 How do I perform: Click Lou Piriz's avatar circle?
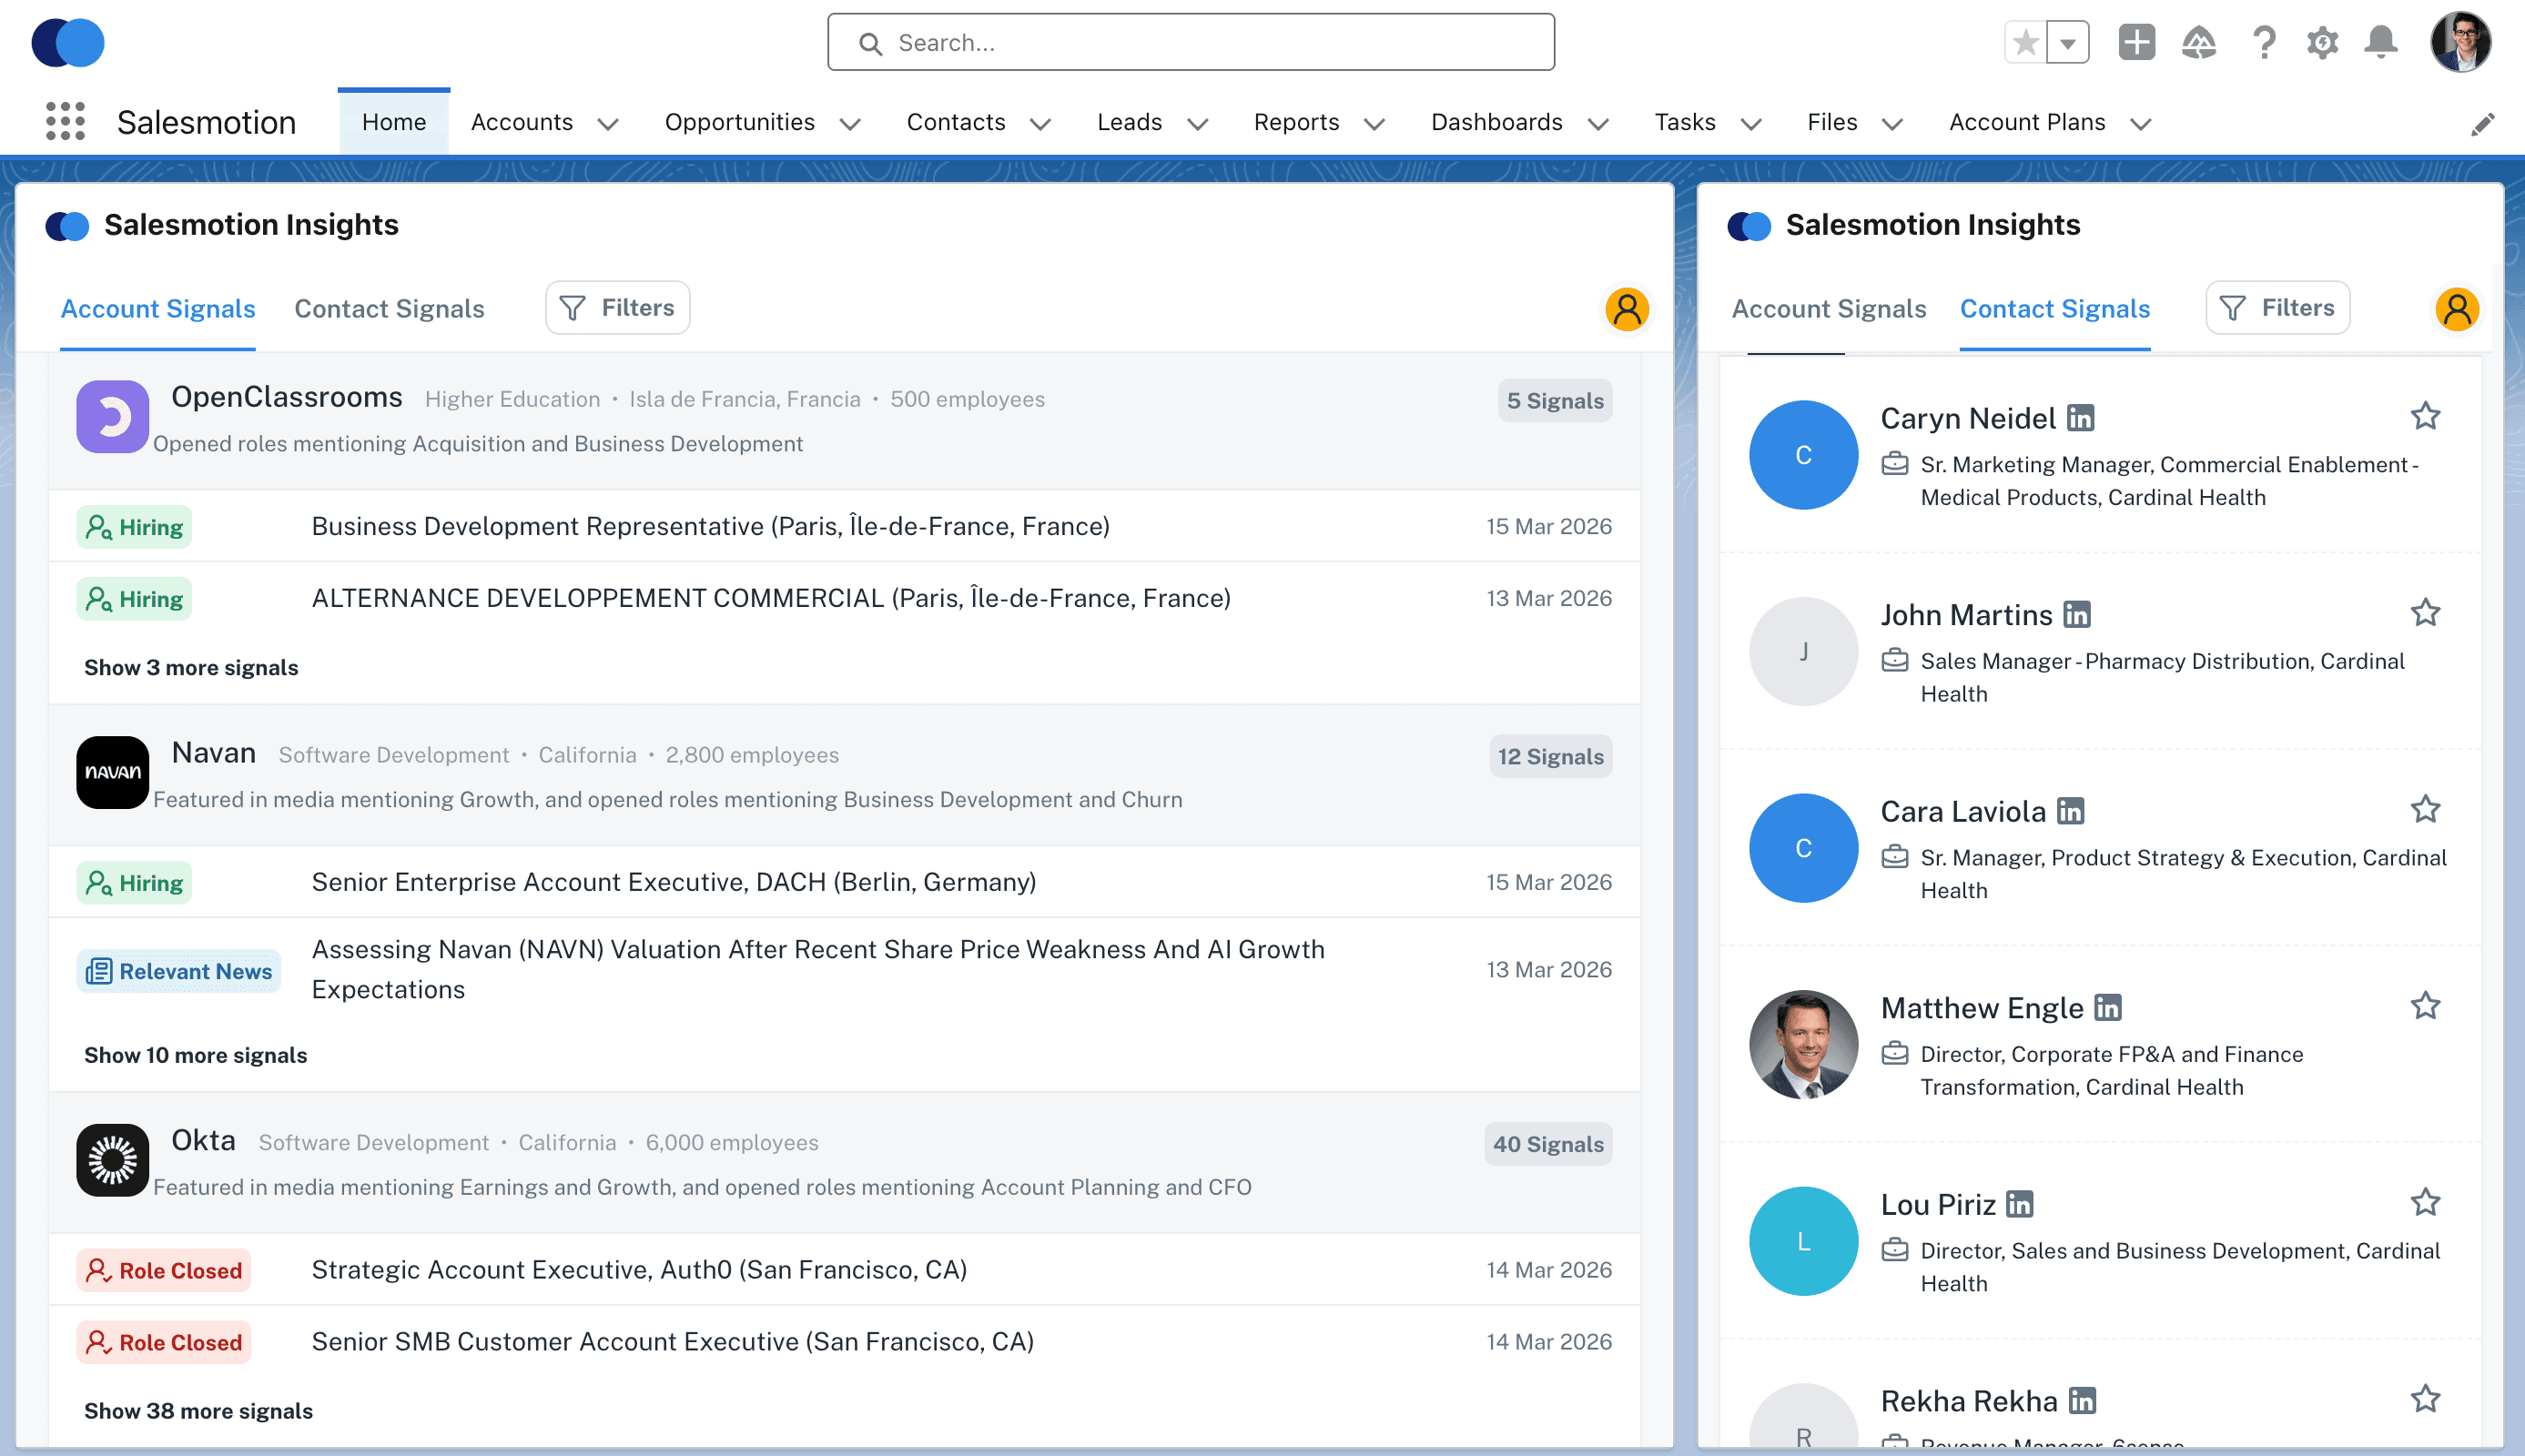[1803, 1242]
